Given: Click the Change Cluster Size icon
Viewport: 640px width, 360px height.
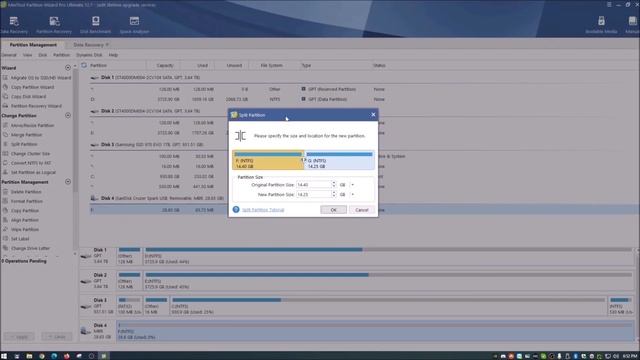Looking at the screenshot, I should tap(5, 153).
